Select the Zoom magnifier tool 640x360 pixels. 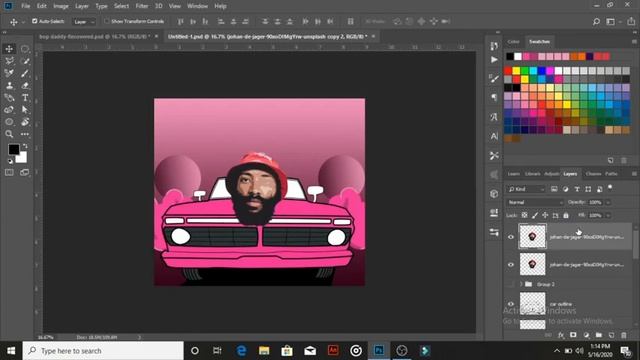click(9, 134)
